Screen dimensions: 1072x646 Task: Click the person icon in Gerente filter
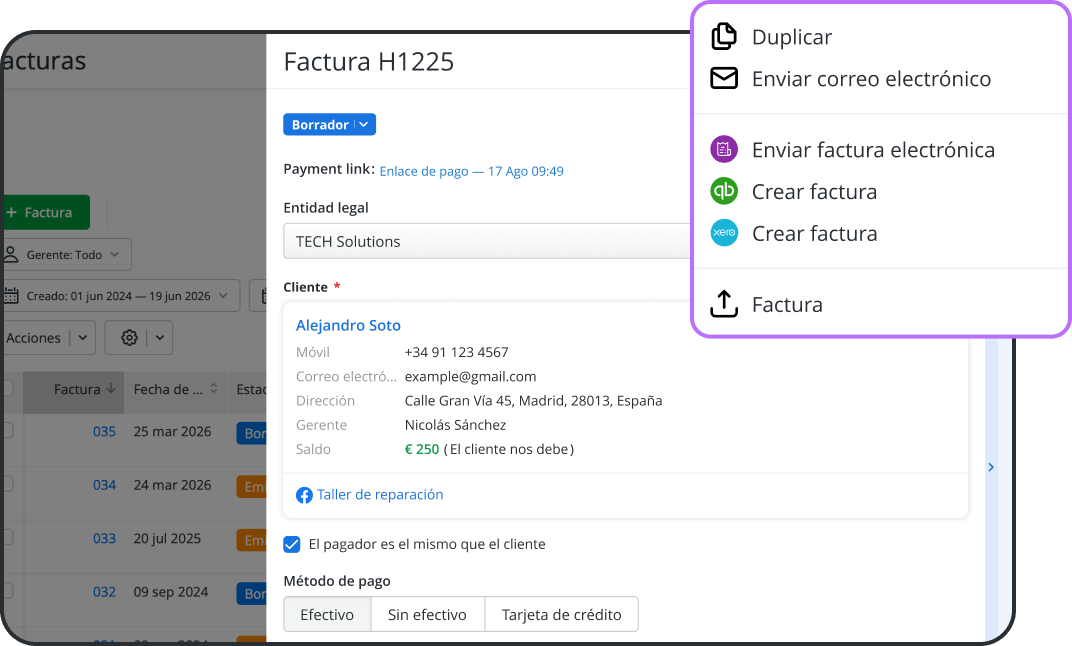tap(11, 254)
